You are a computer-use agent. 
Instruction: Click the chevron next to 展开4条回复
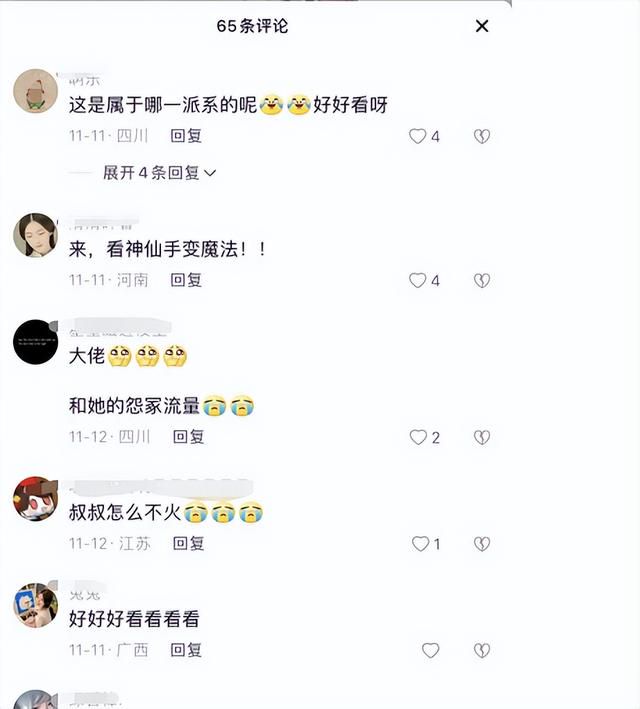210,173
